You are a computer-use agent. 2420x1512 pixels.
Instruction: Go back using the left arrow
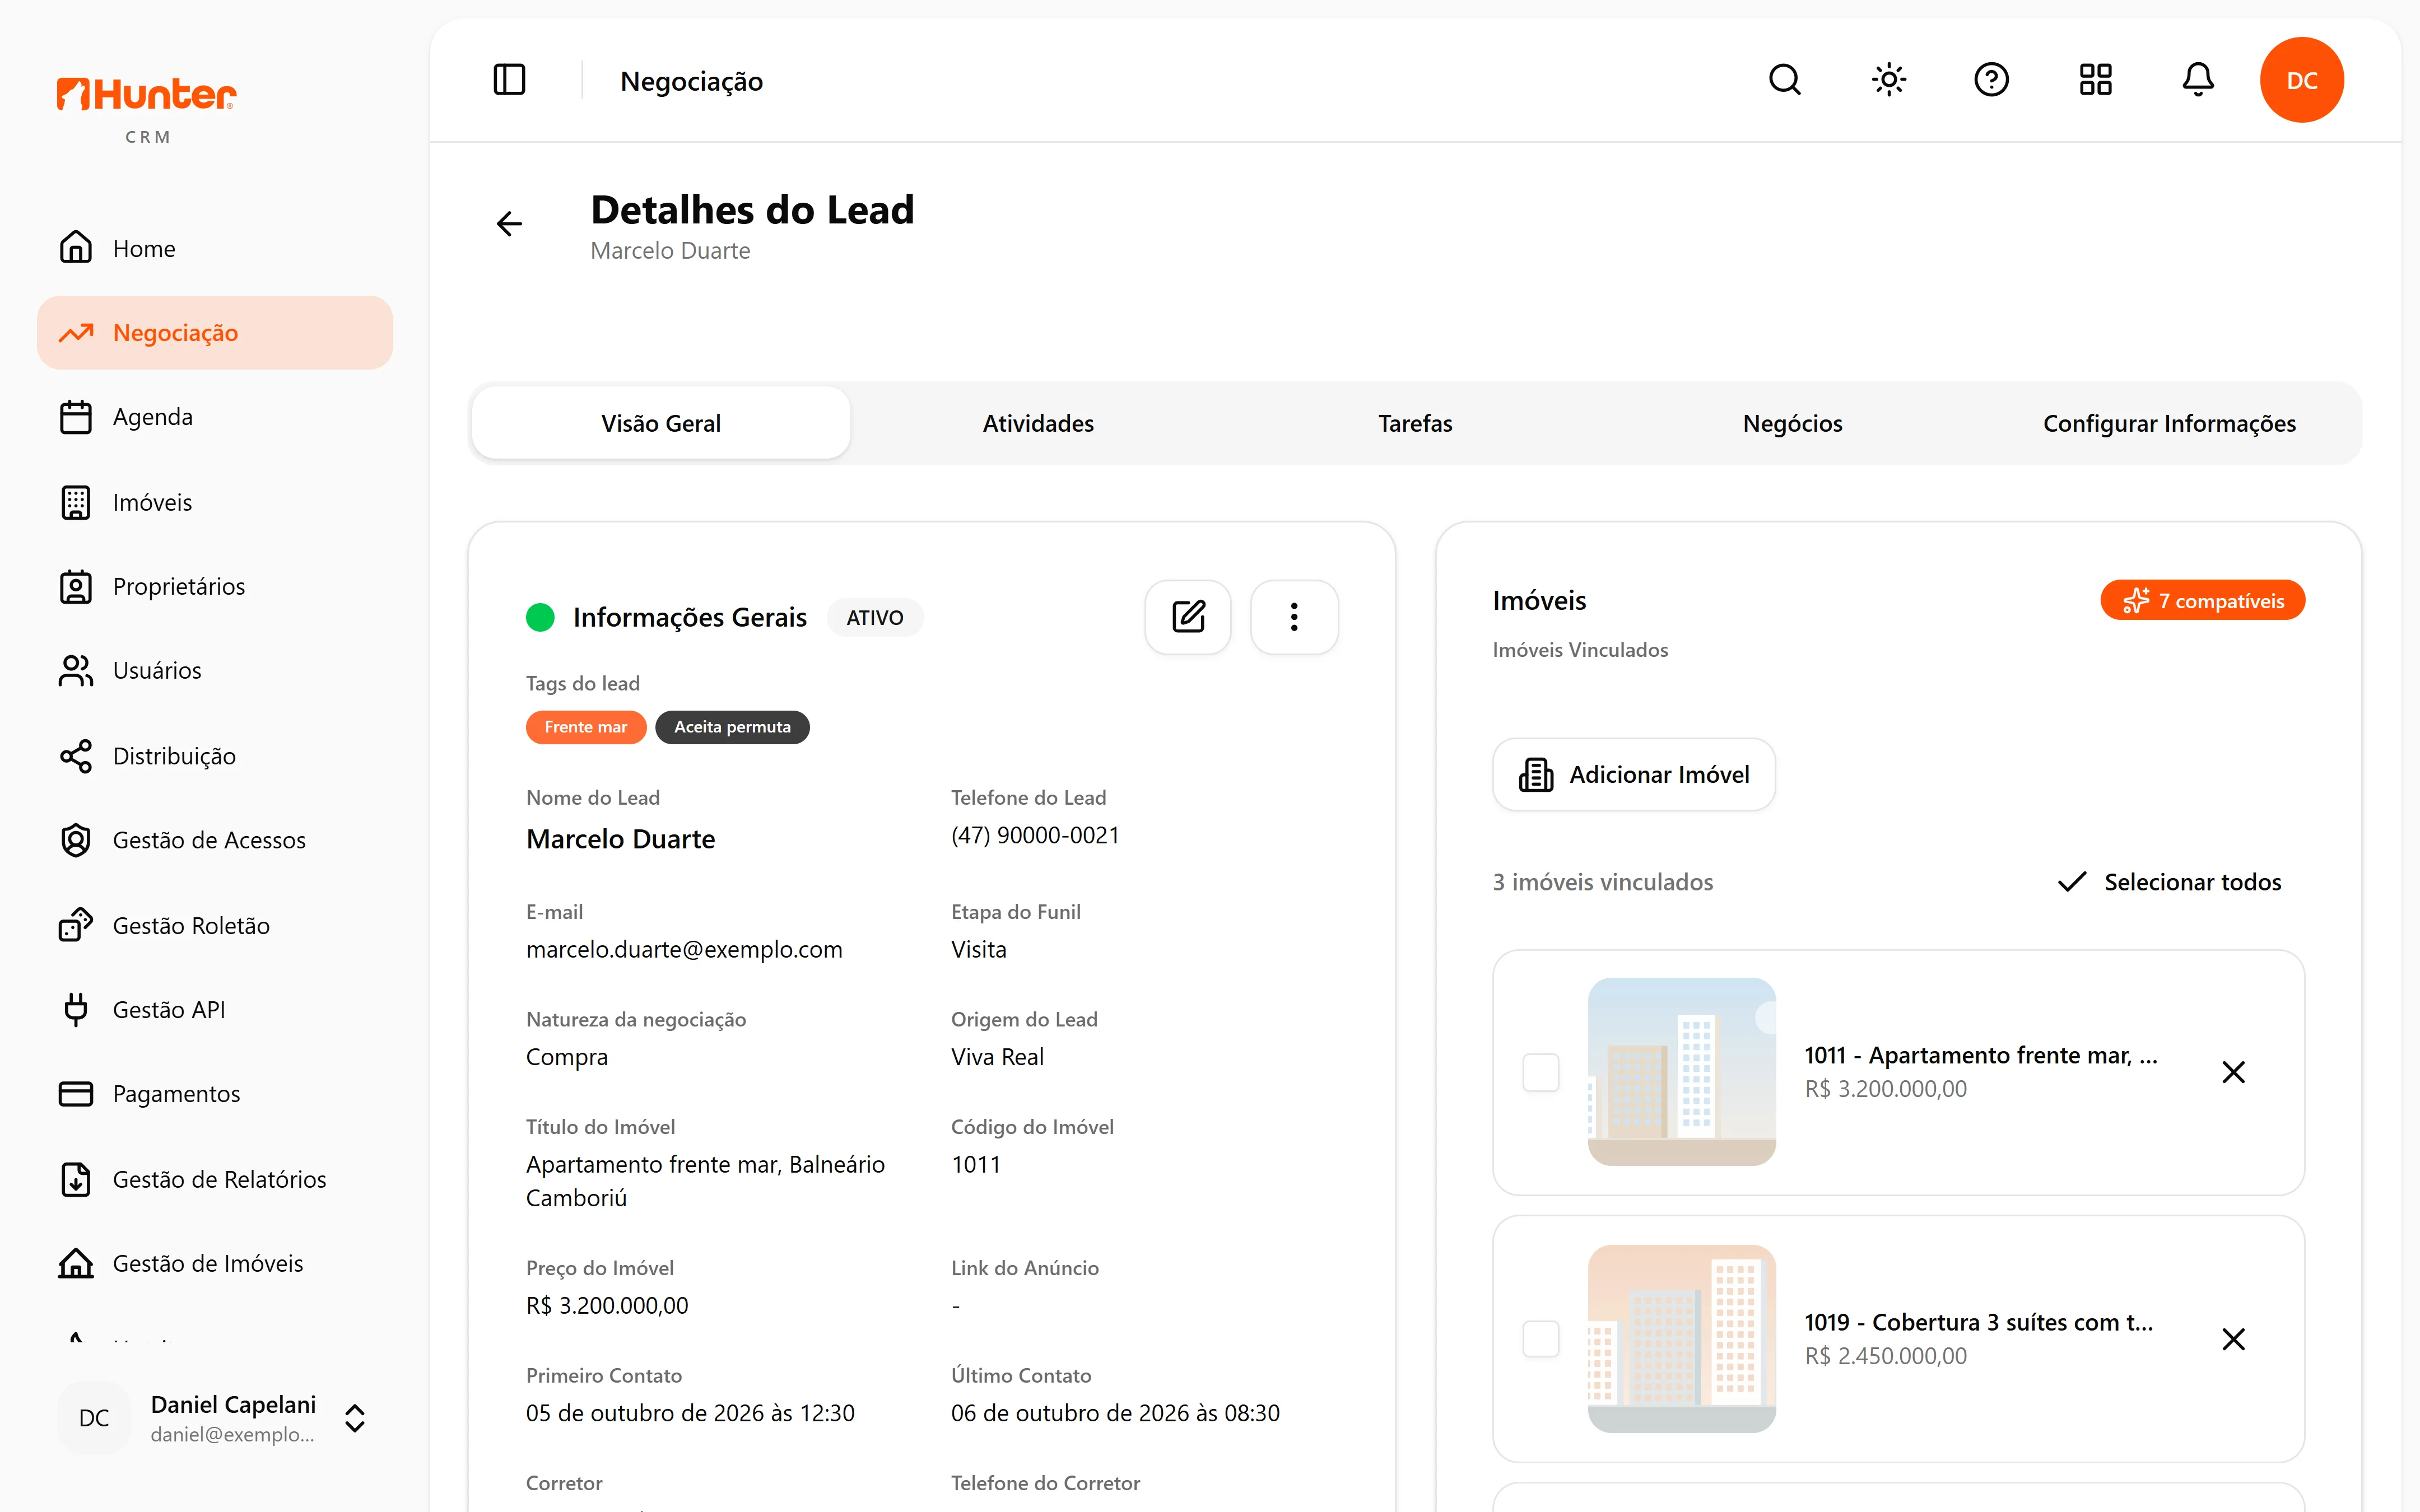tap(509, 223)
